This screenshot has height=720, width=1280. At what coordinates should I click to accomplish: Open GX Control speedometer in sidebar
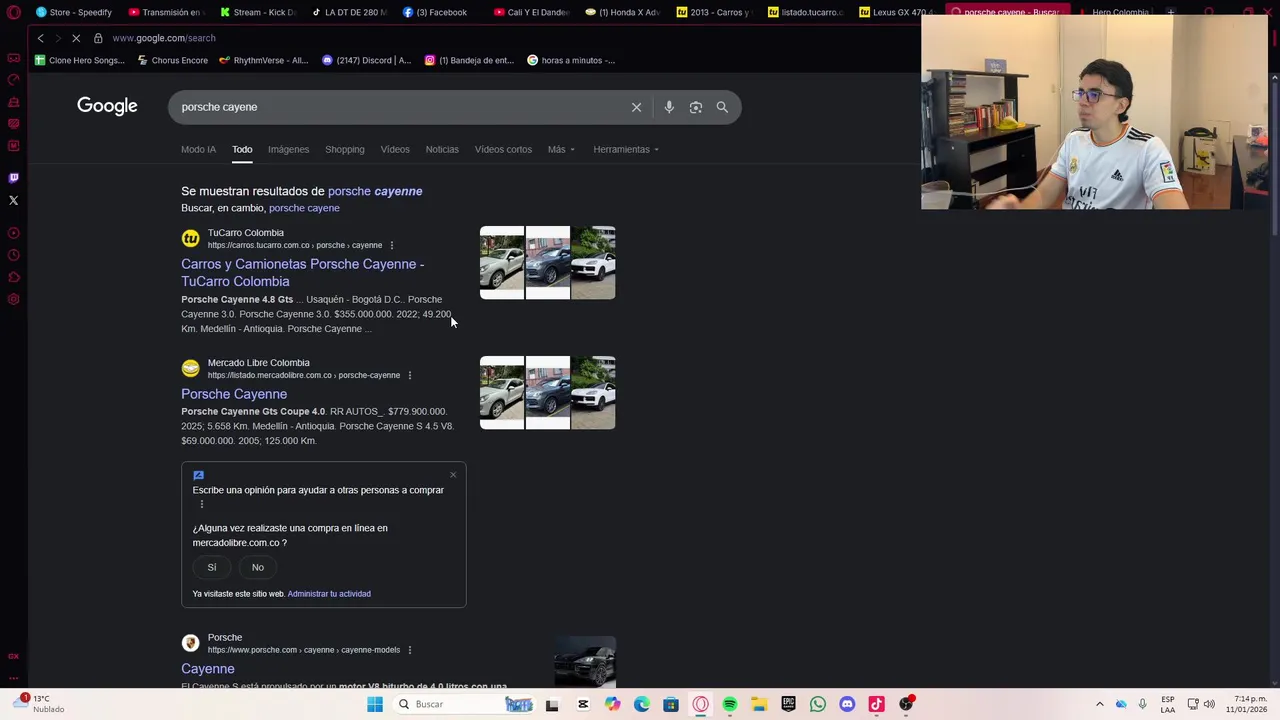coord(13,80)
